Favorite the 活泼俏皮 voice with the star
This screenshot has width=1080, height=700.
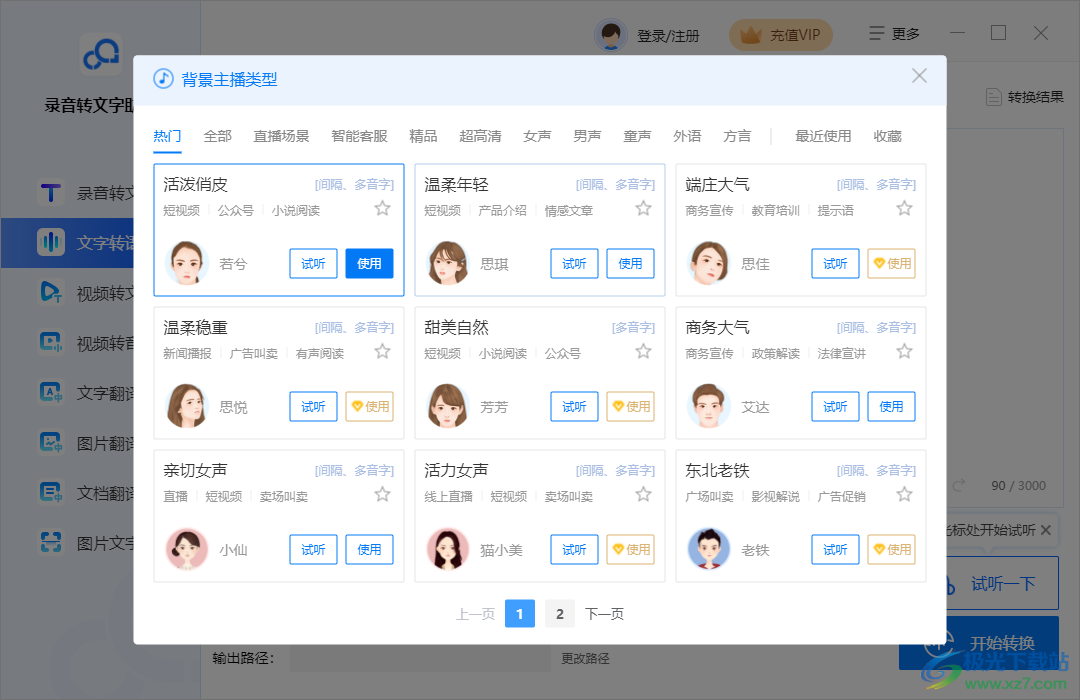[x=382, y=208]
